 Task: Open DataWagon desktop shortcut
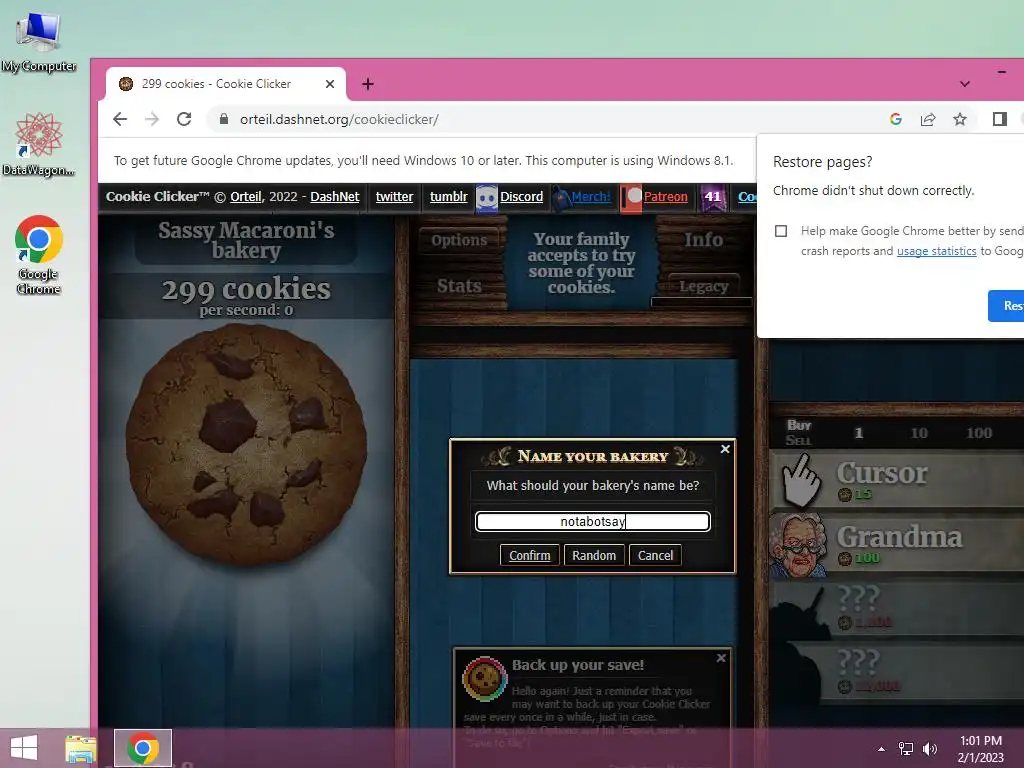[x=39, y=144]
